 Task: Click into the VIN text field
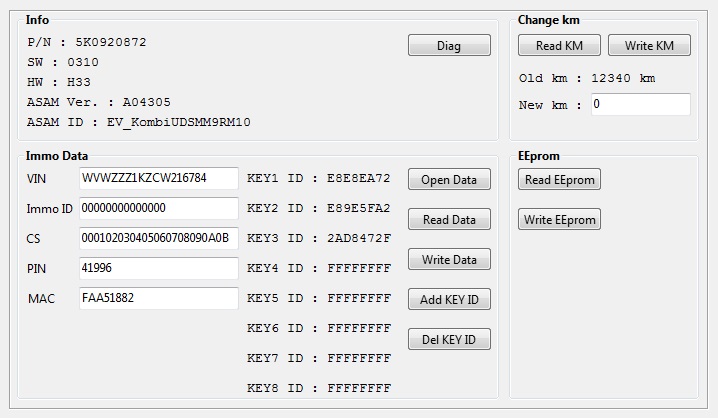point(158,179)
